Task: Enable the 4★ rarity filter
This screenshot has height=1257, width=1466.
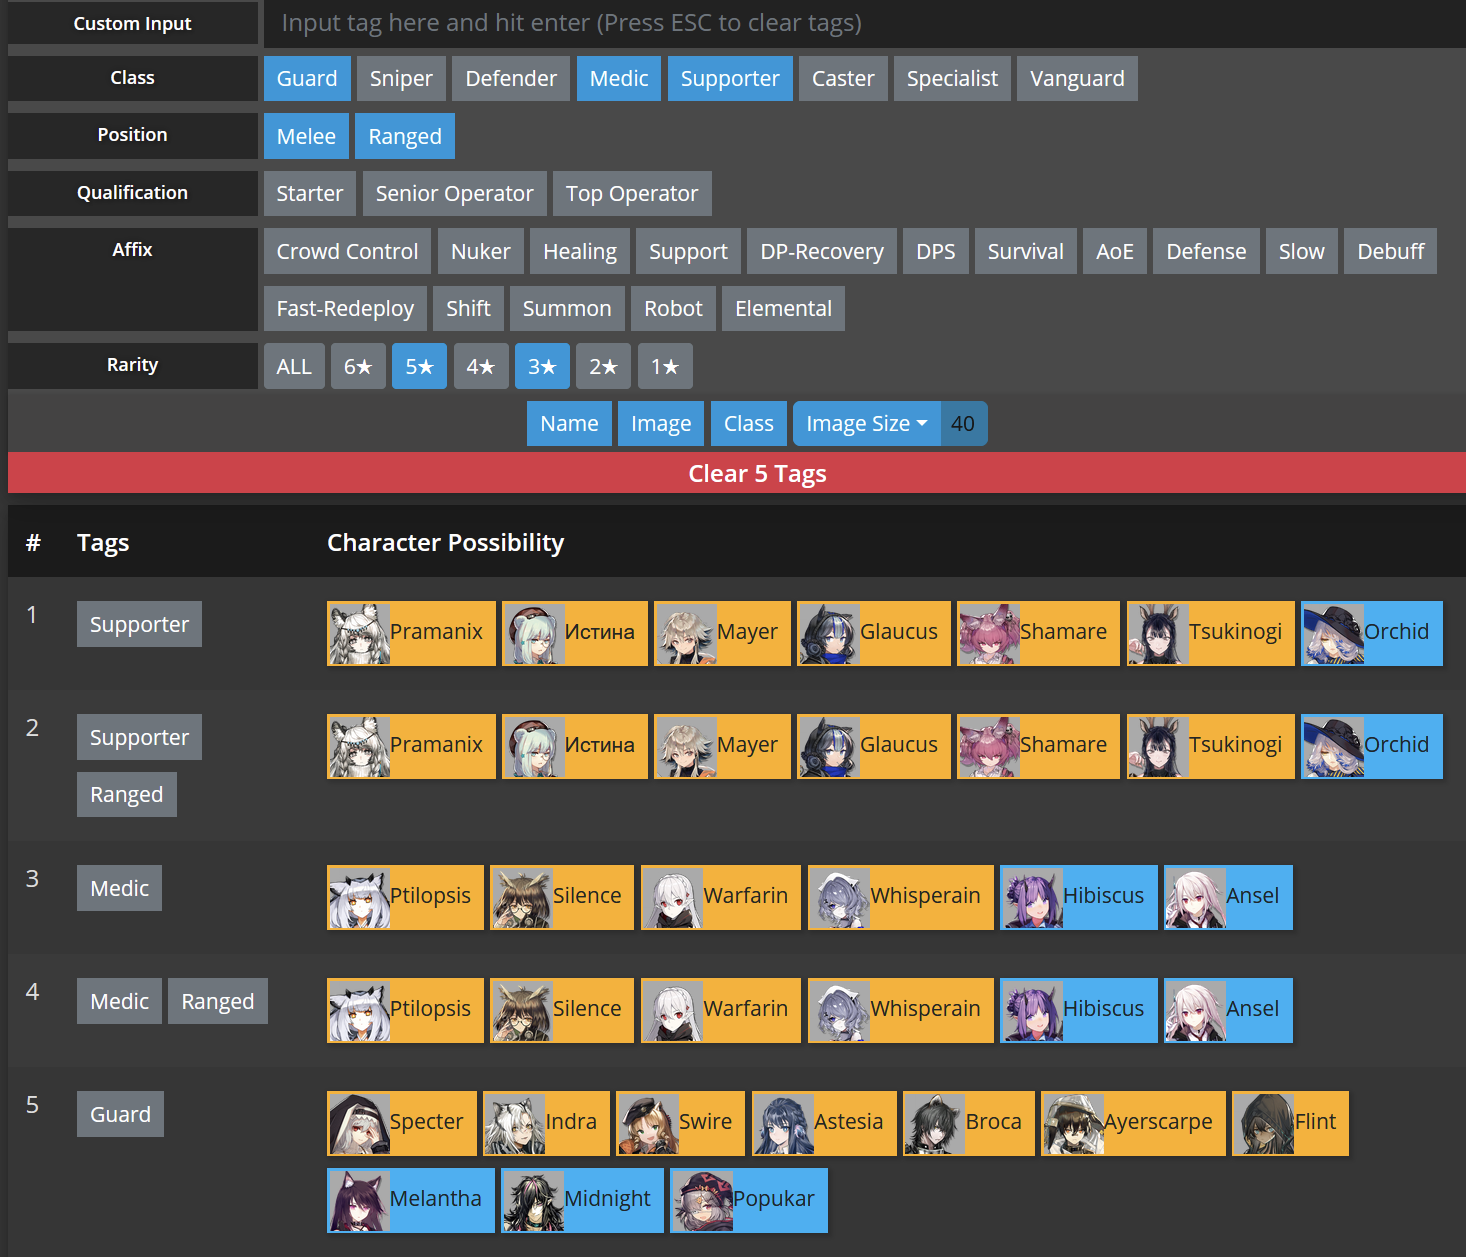Action: [x=481, y=366]
